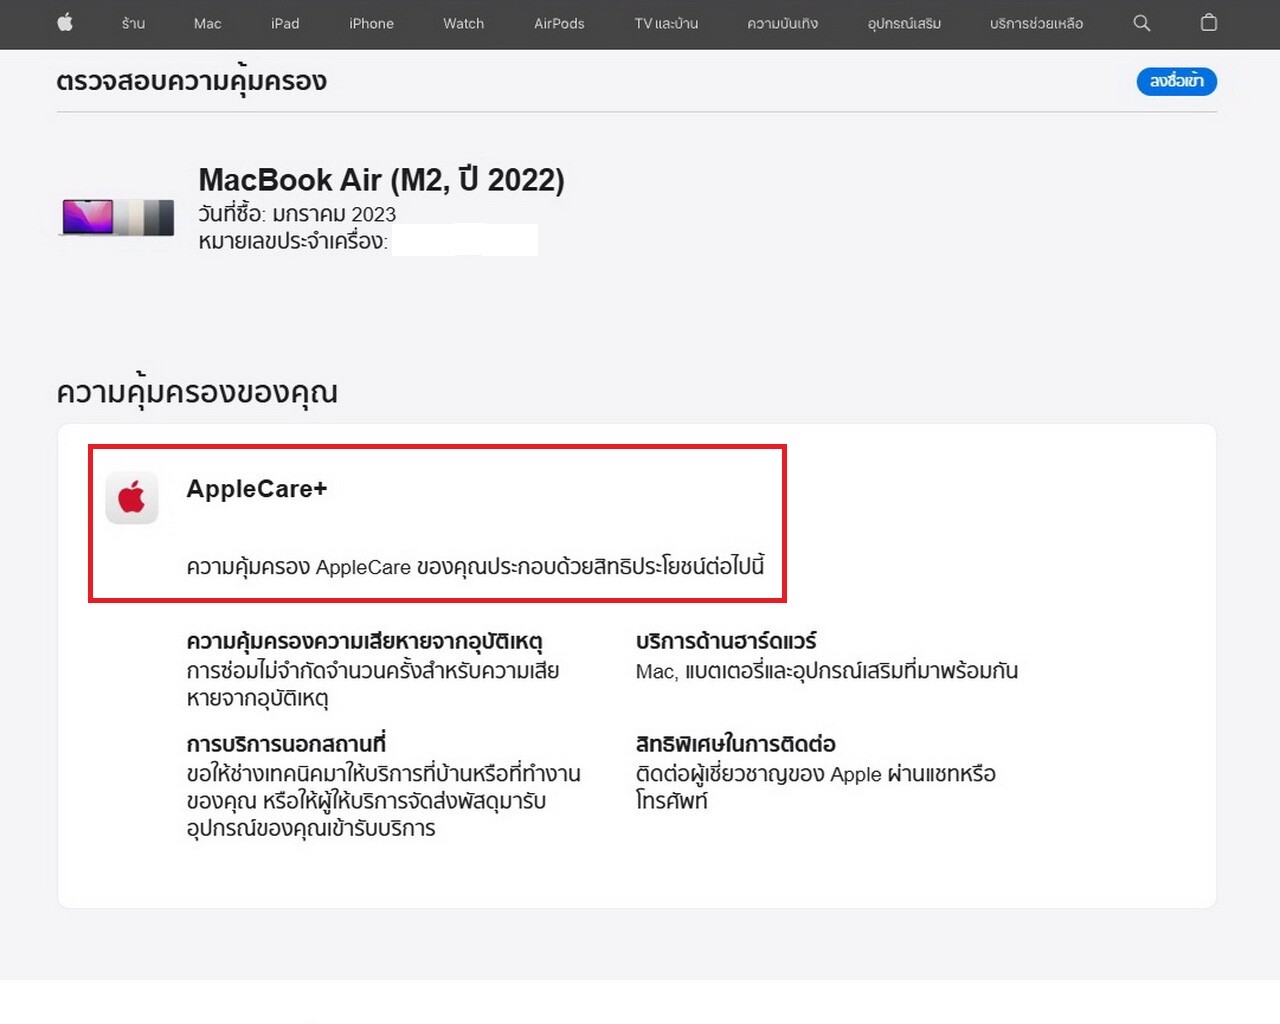Click the blue ลงชื่อเข้า sign-in button

1176,81
